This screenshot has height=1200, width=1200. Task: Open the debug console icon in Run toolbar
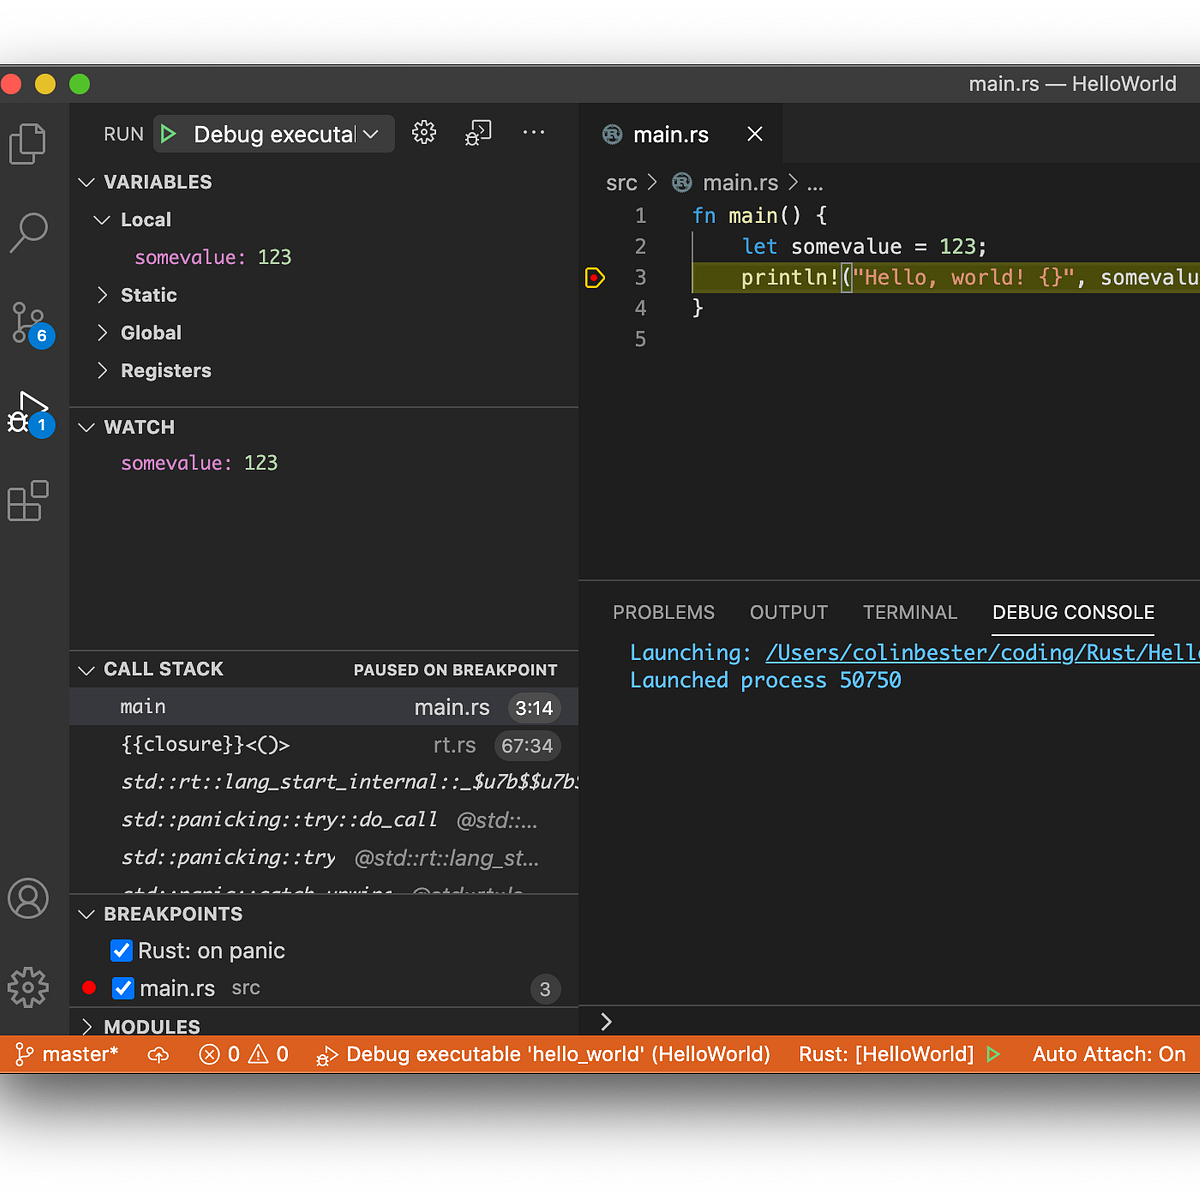click(x=478, y=133)
